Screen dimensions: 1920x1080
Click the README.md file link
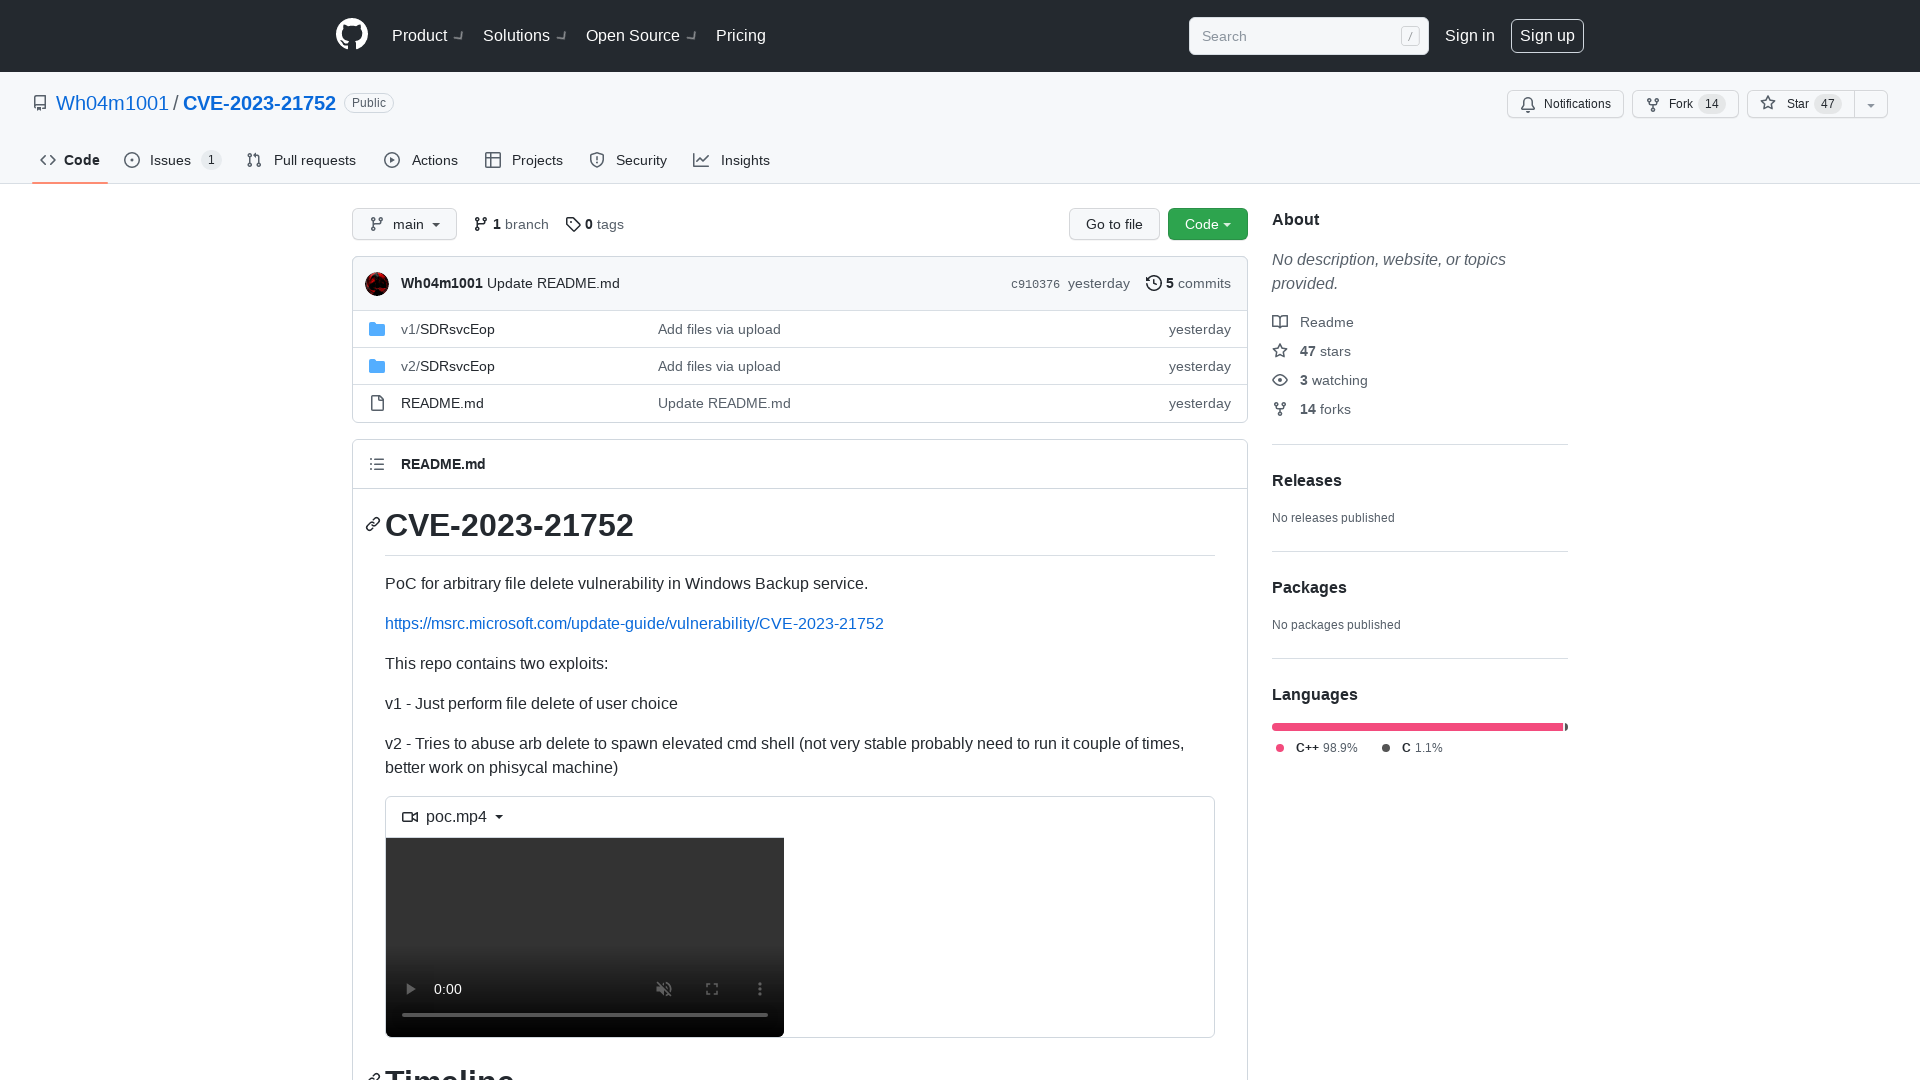point(442,402)
